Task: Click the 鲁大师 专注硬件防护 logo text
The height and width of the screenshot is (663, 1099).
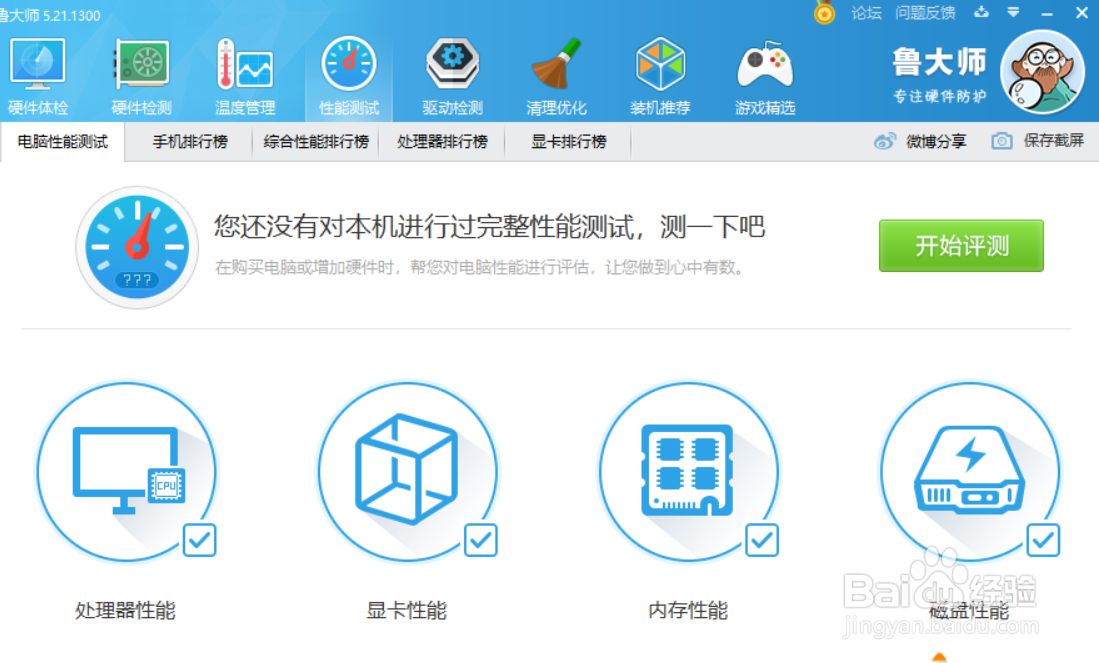Action: point(939,75)
